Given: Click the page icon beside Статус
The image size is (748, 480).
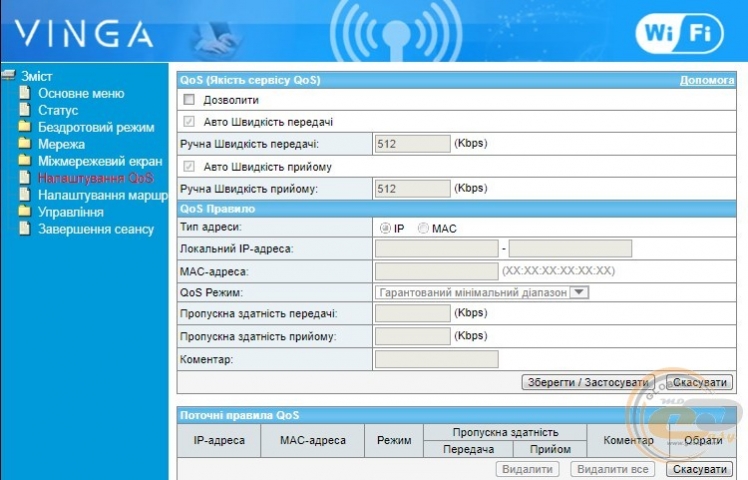Looking at the screenshot, I should click(25, 110).
